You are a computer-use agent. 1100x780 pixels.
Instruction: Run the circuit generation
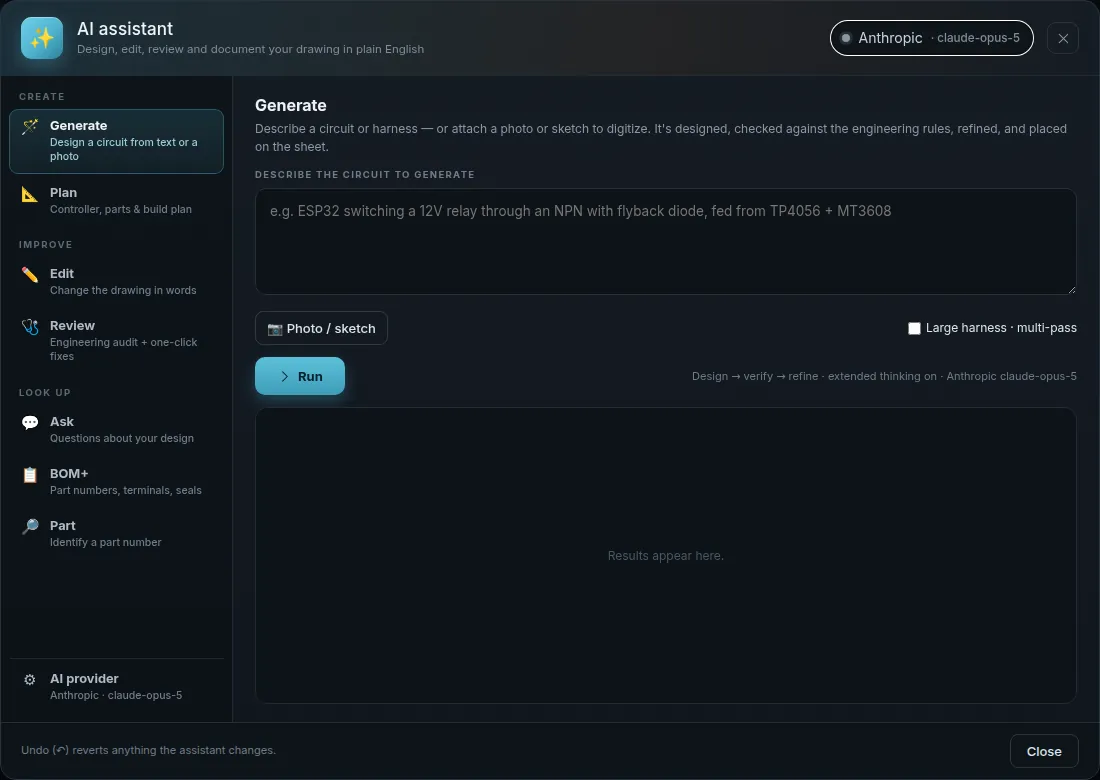[300, 376]
